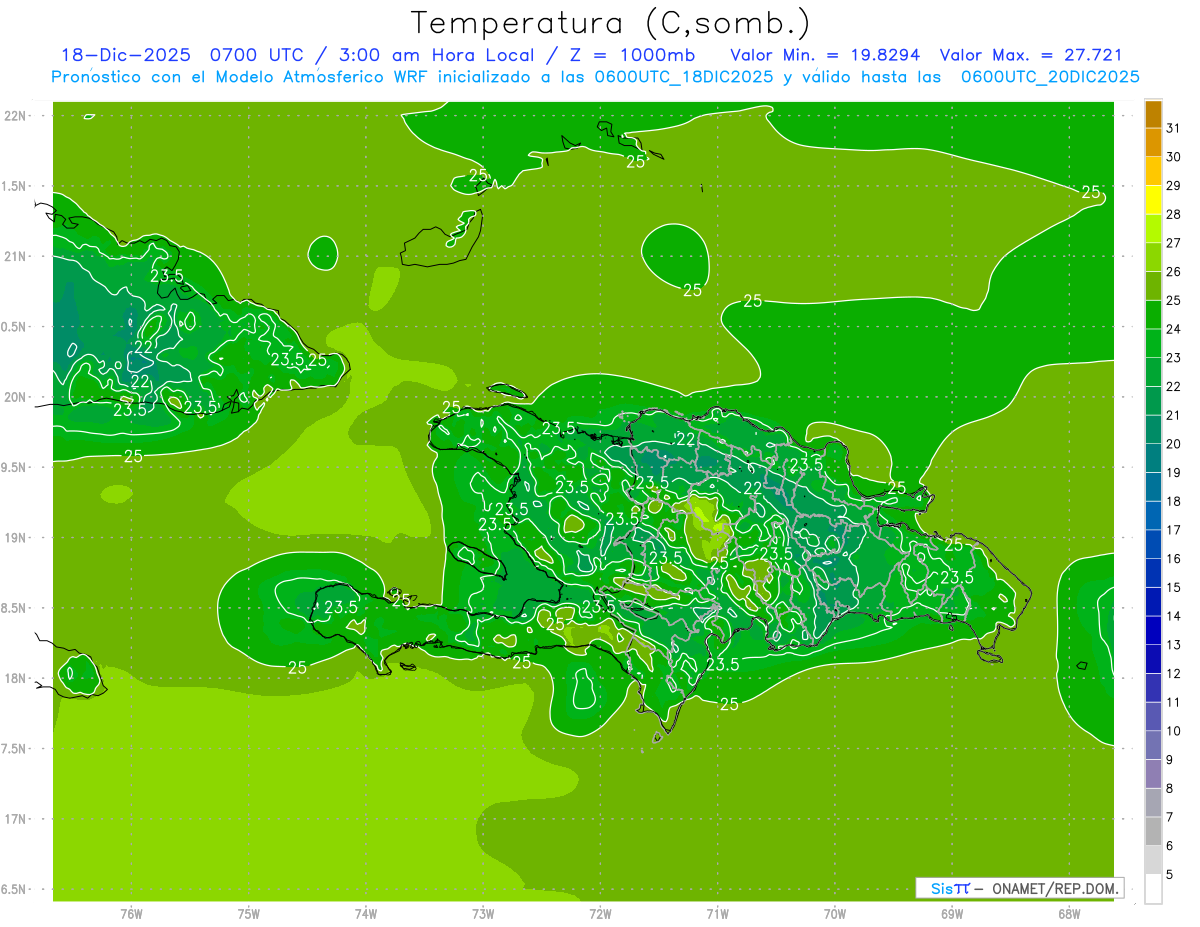Click the '17N' latitude axis label
Screen dimensions: 1200x927
[15, 820]
